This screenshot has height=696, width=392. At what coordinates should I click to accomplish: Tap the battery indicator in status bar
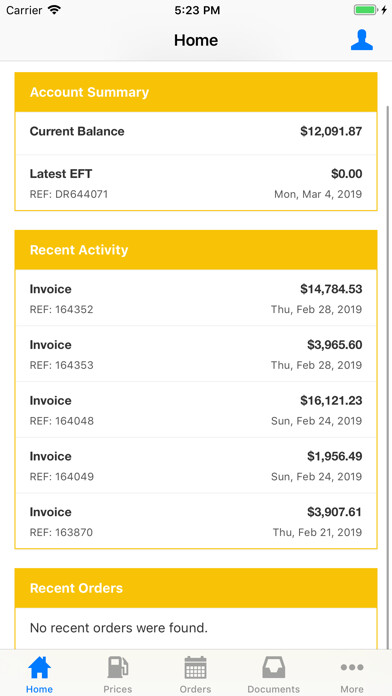point(366,10)
